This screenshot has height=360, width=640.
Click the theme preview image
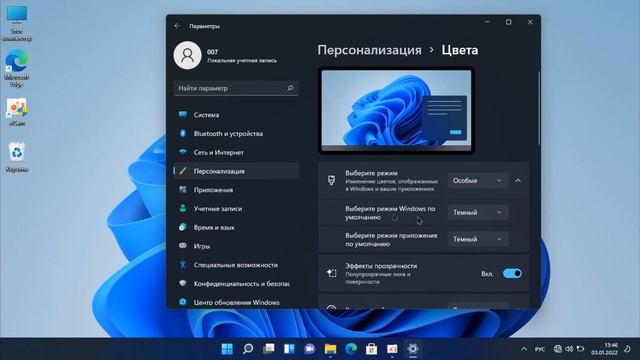click(x=396, y=111)
